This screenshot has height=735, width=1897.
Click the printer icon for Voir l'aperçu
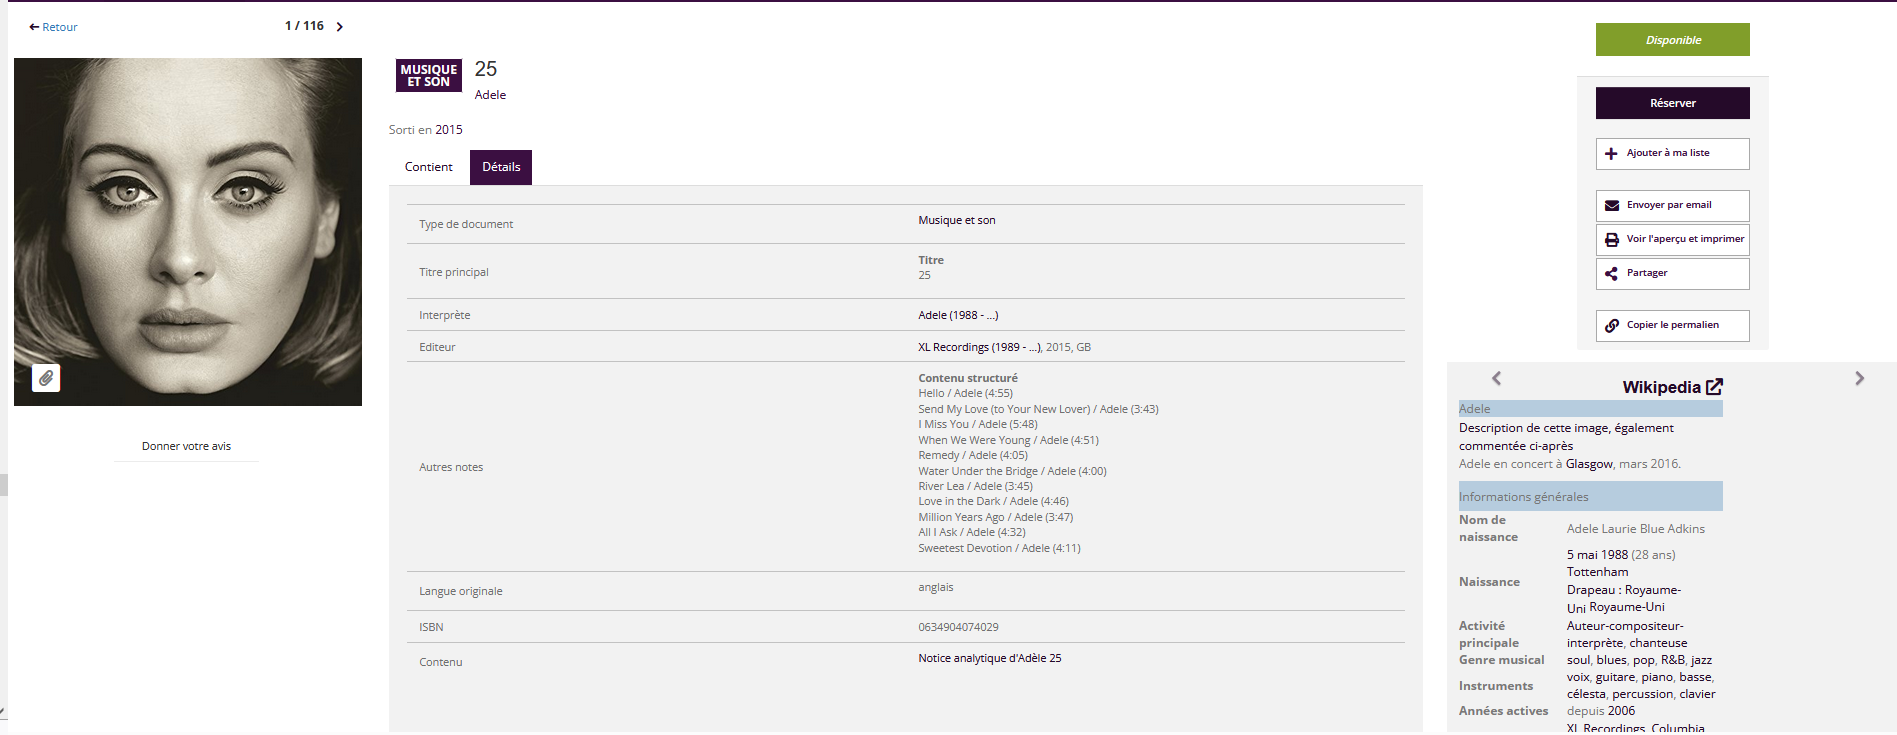pyautogui.click(x=1611, y=240)
